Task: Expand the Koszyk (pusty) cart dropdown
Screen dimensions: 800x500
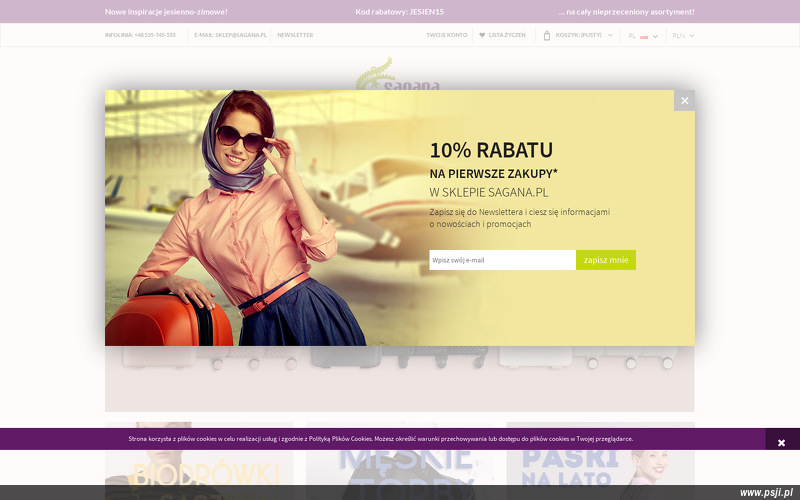Action: [x=610, y=35]
